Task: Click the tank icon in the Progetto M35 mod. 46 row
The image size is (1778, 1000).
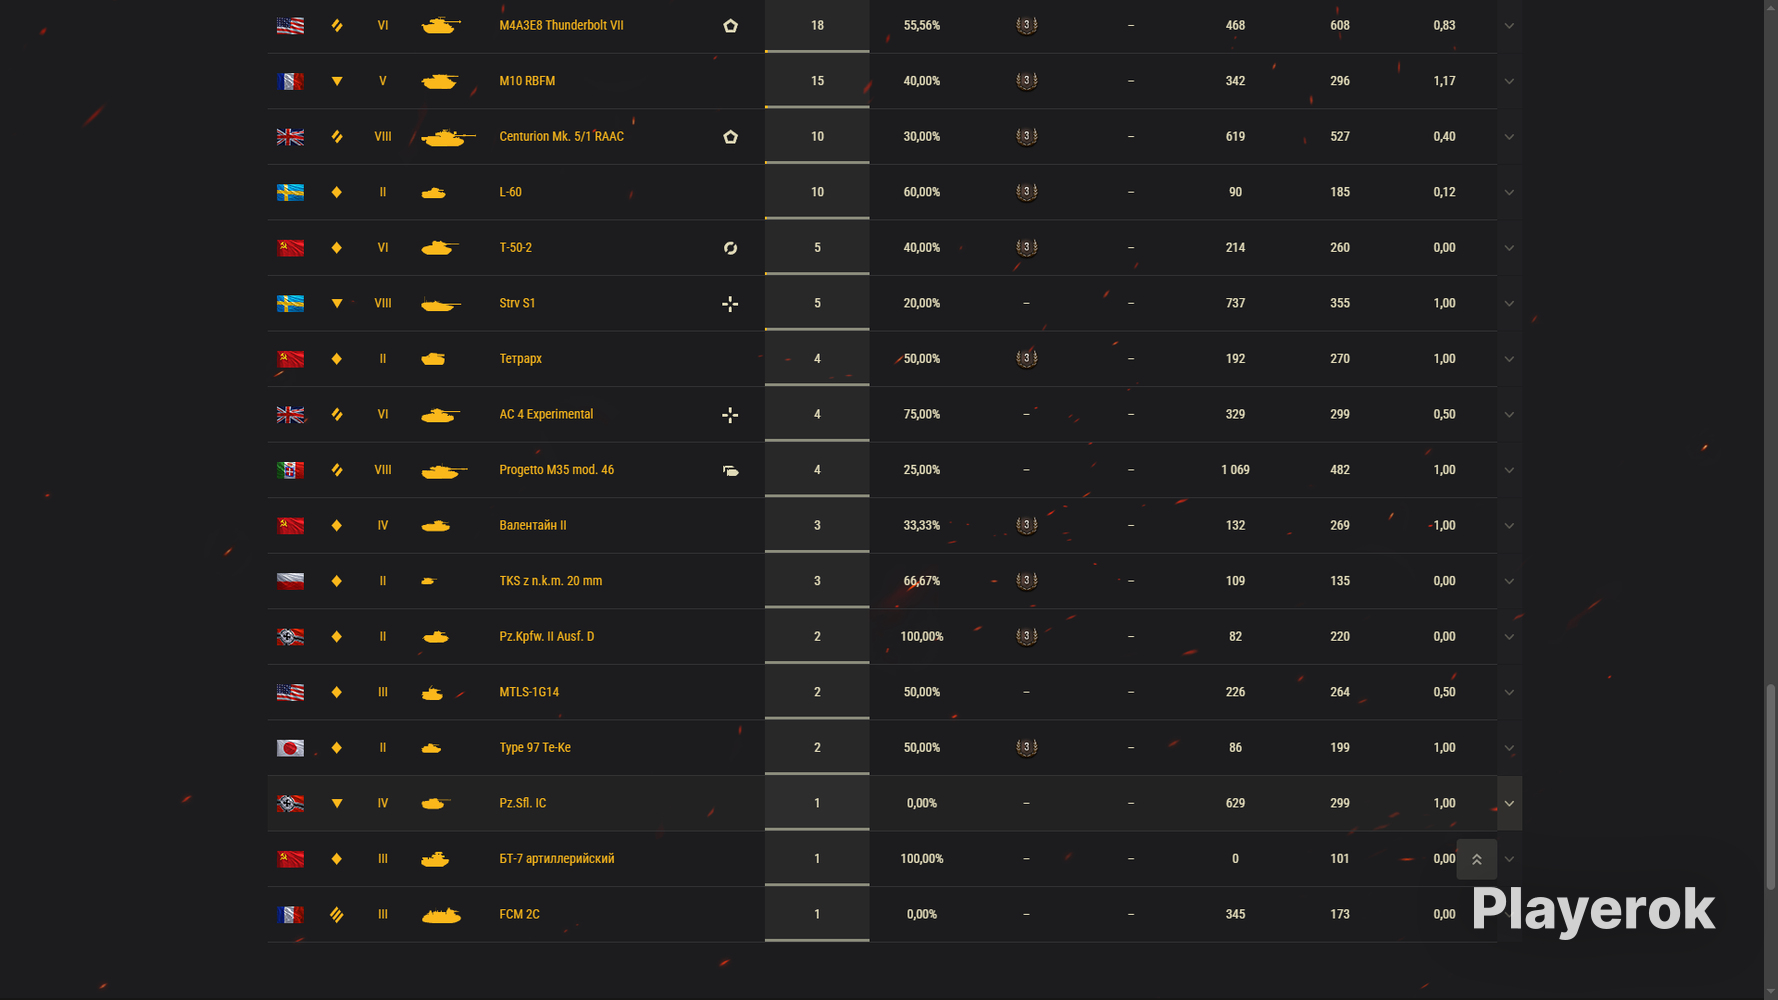Action: [x=443, y=470]
